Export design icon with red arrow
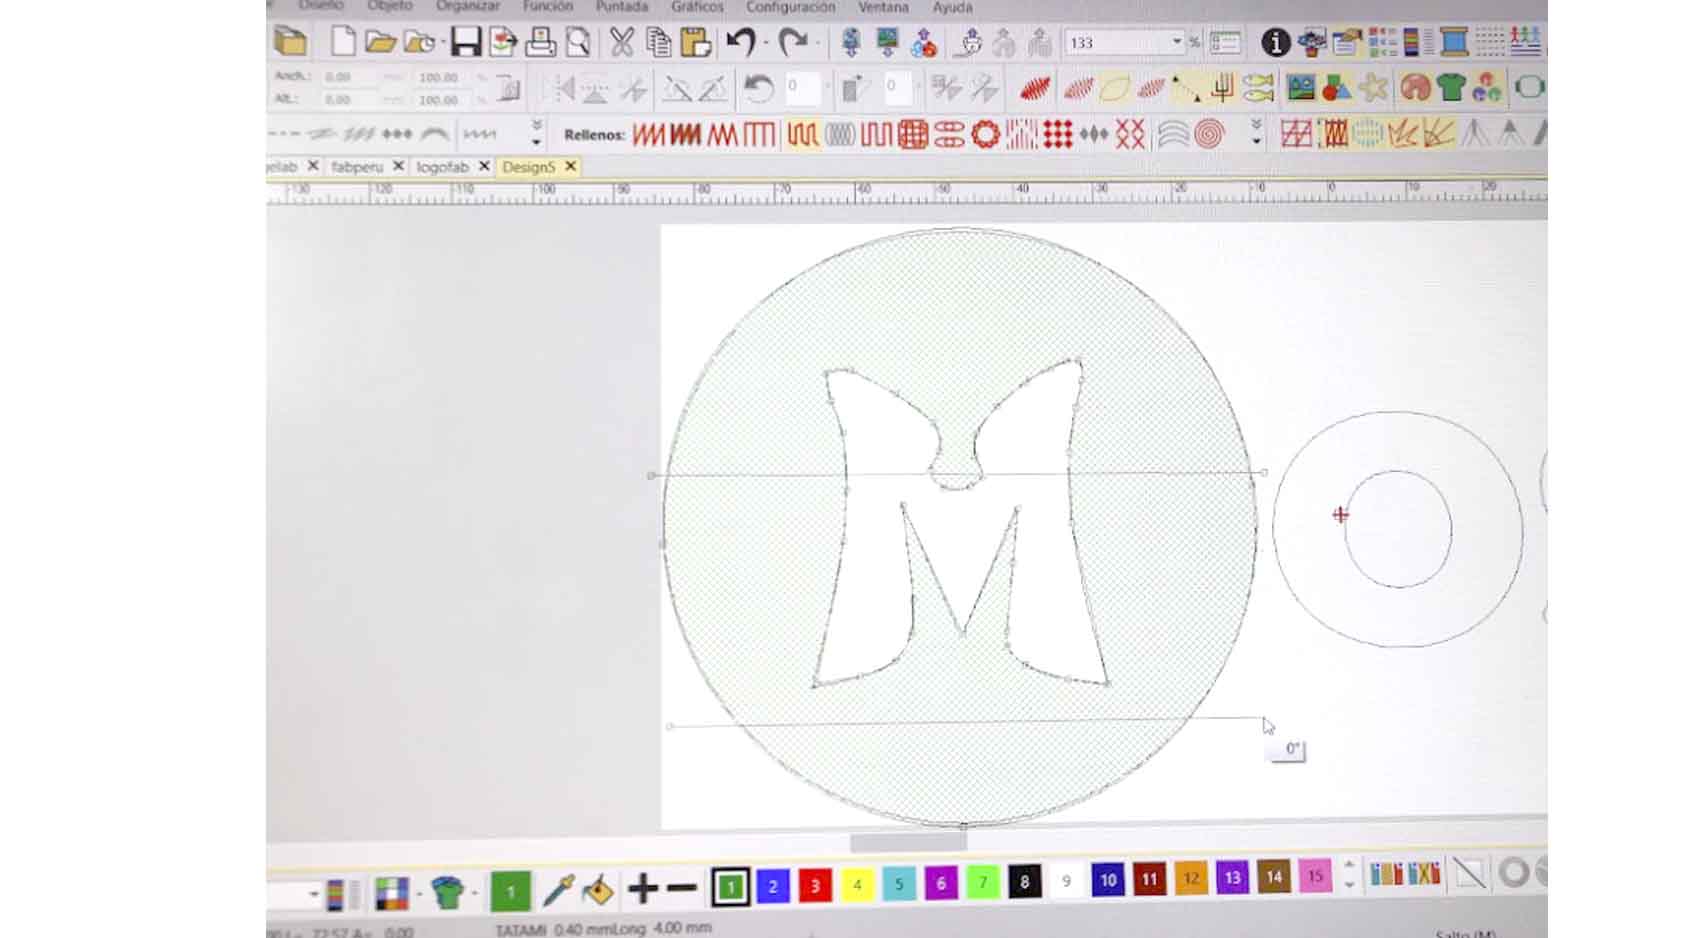1702x938 pixels. click(x=503, y=42)
